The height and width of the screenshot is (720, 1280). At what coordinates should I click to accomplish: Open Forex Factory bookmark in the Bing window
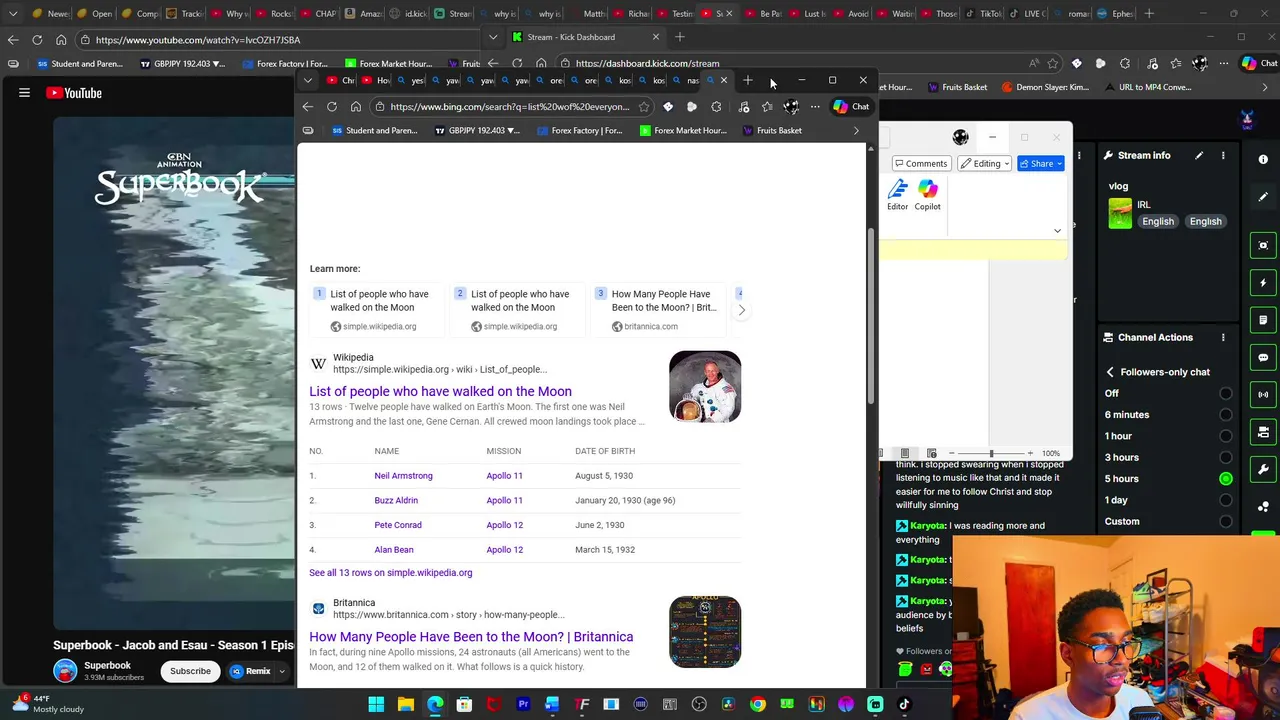(x=579, y=131)
